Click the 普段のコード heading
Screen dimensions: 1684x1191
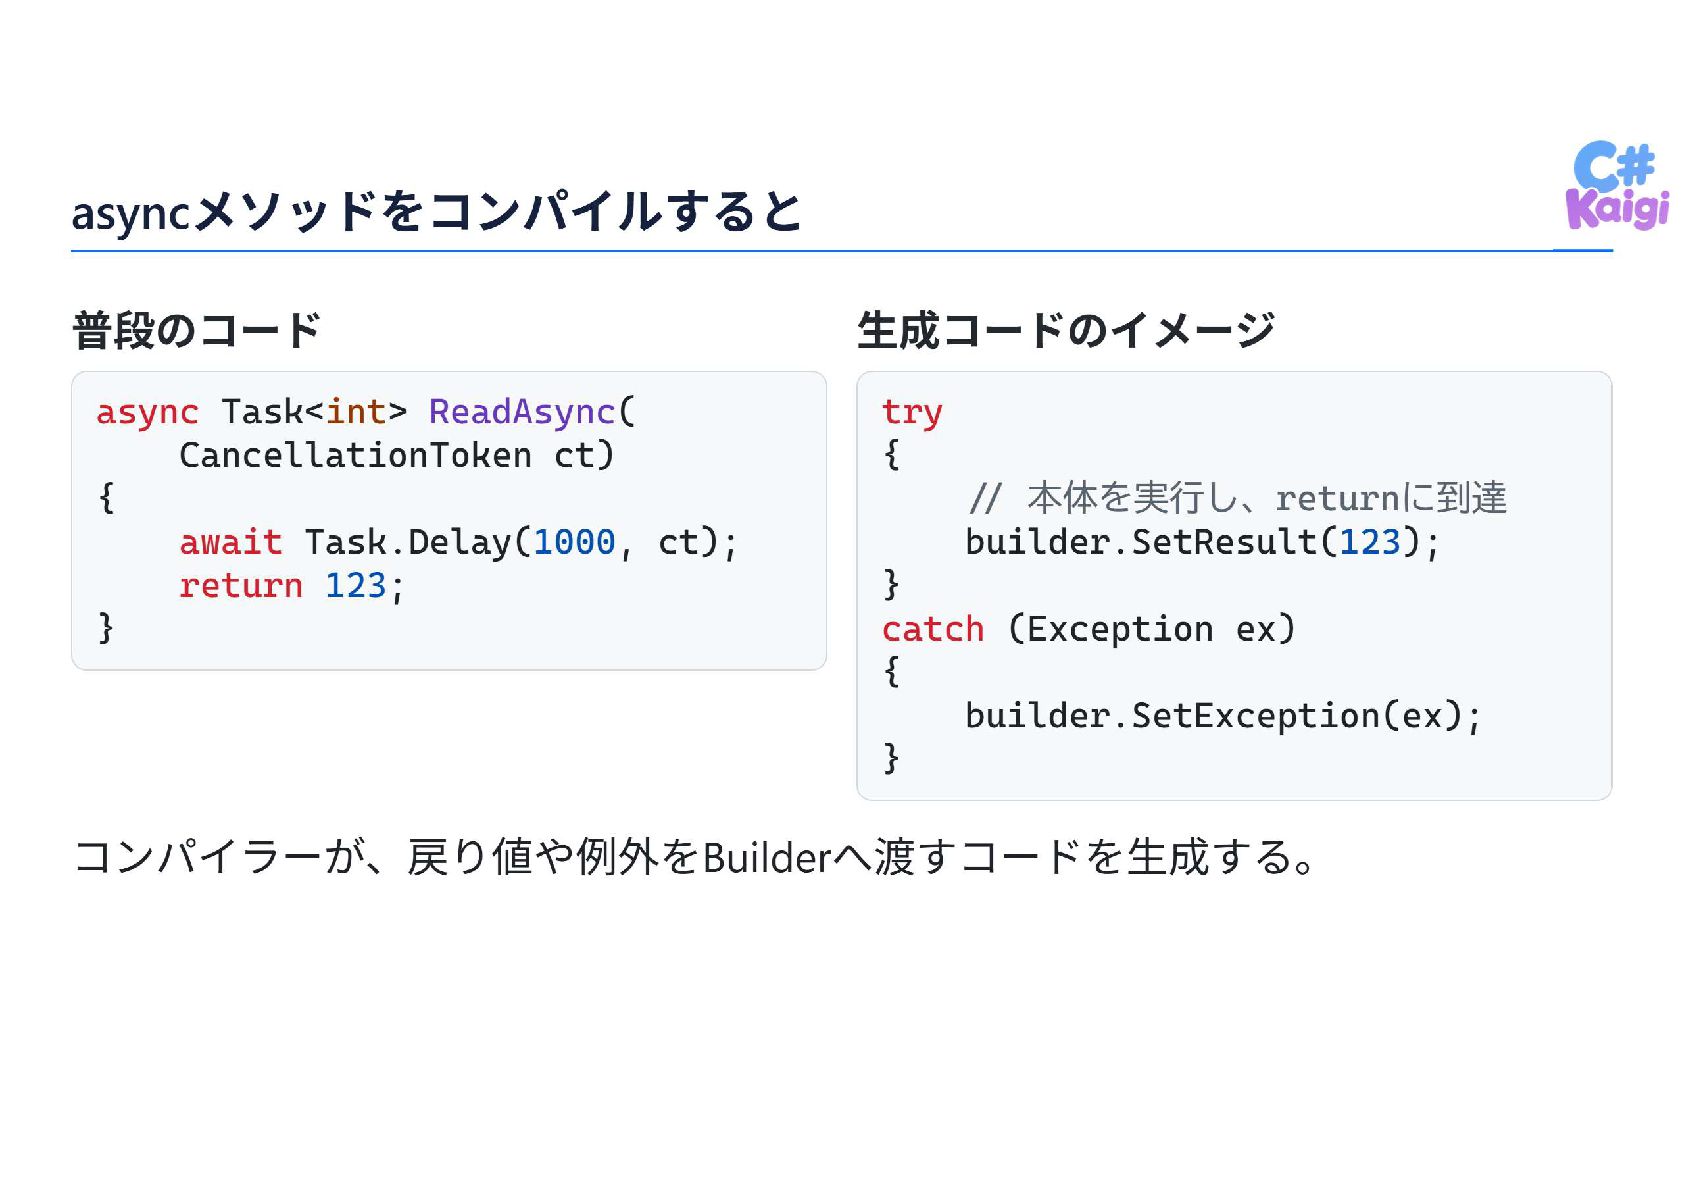point(196,331)
